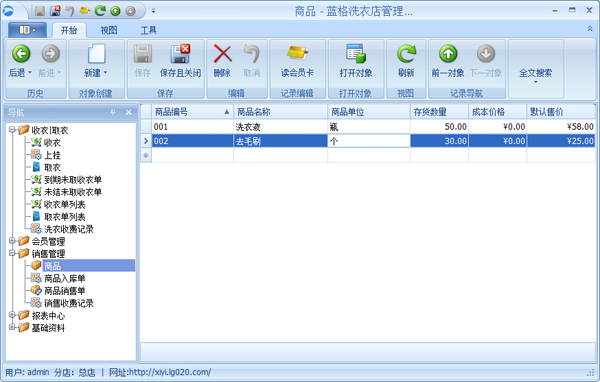Click the 取消 undo ribbon icon
The height and width of the screenshot is (382, 600).
251,54
